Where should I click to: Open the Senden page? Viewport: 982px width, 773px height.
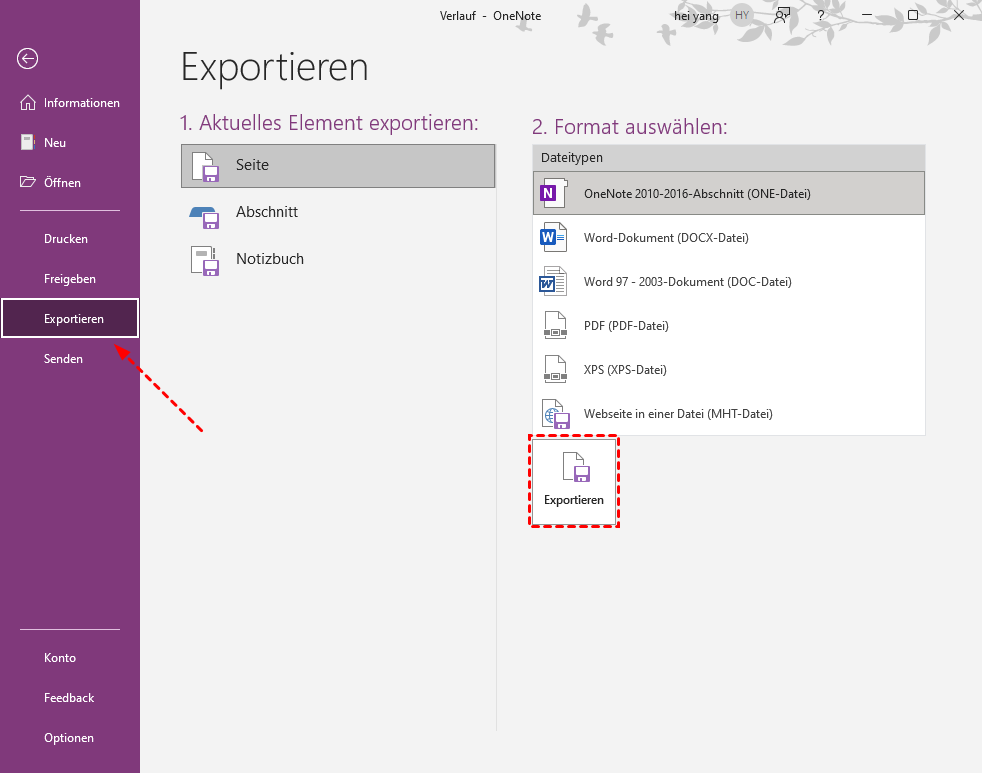(x=70, y=359)
